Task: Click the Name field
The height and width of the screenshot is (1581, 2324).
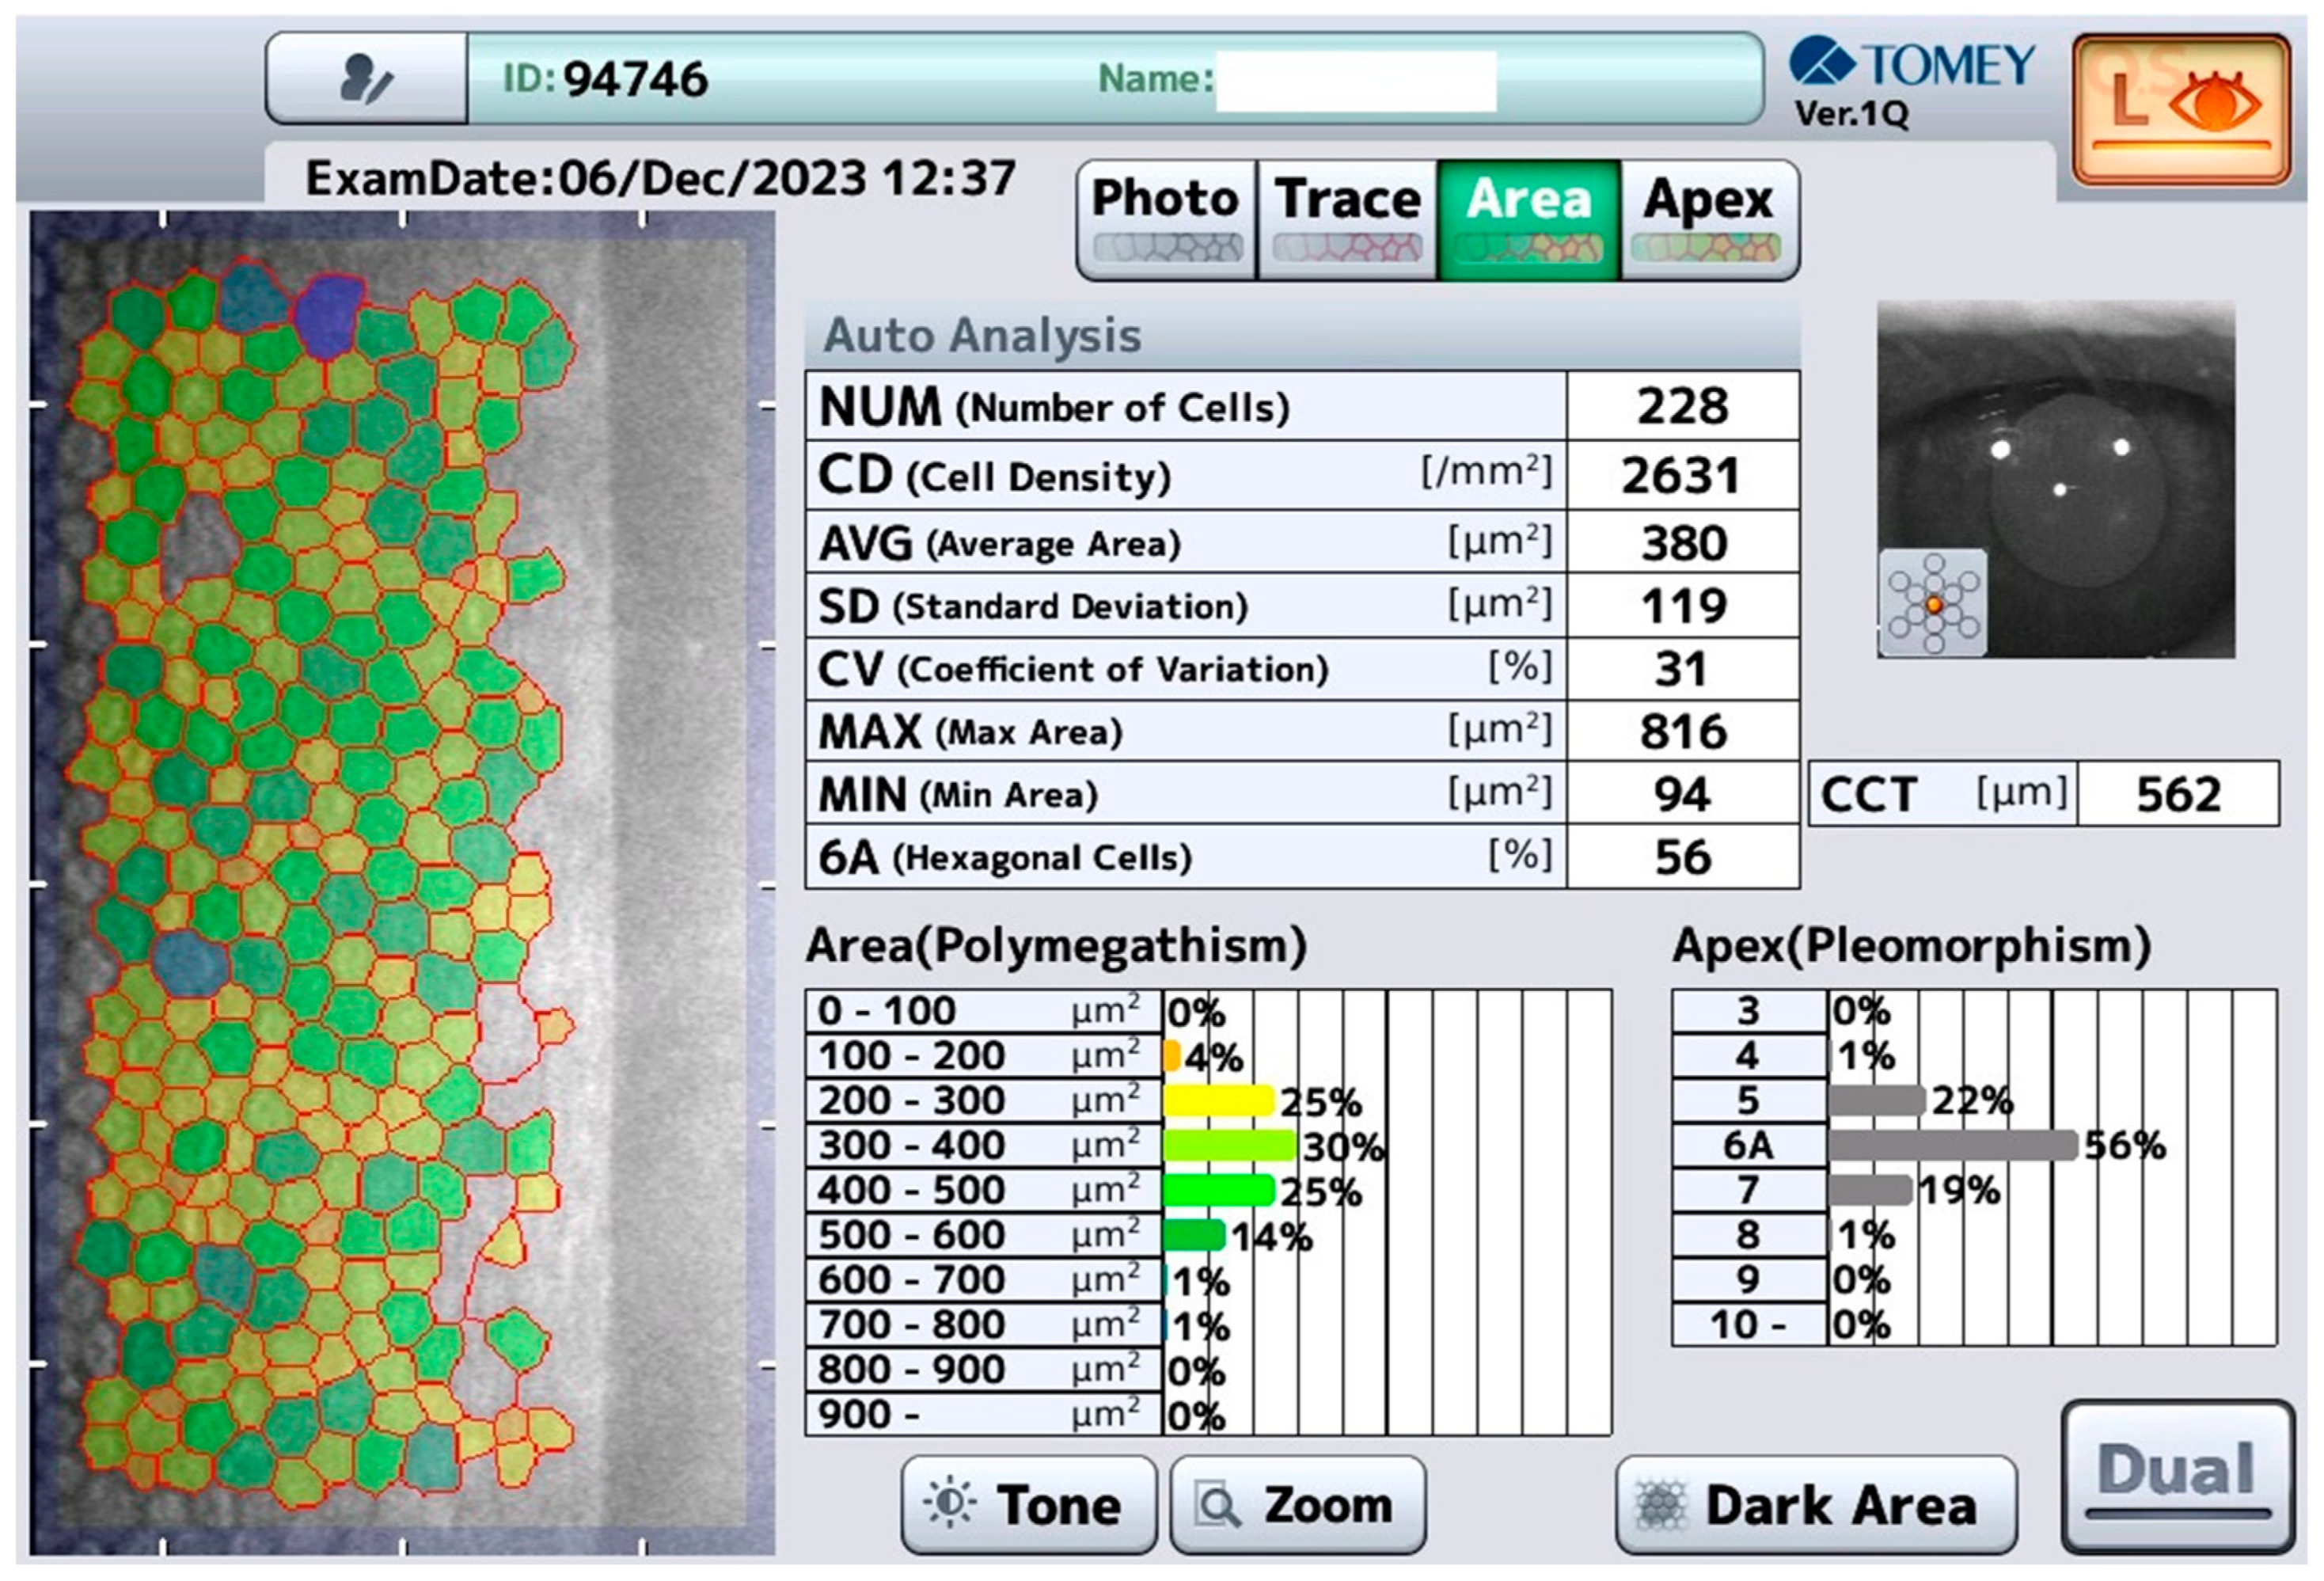Action: tap(1355, 80)
